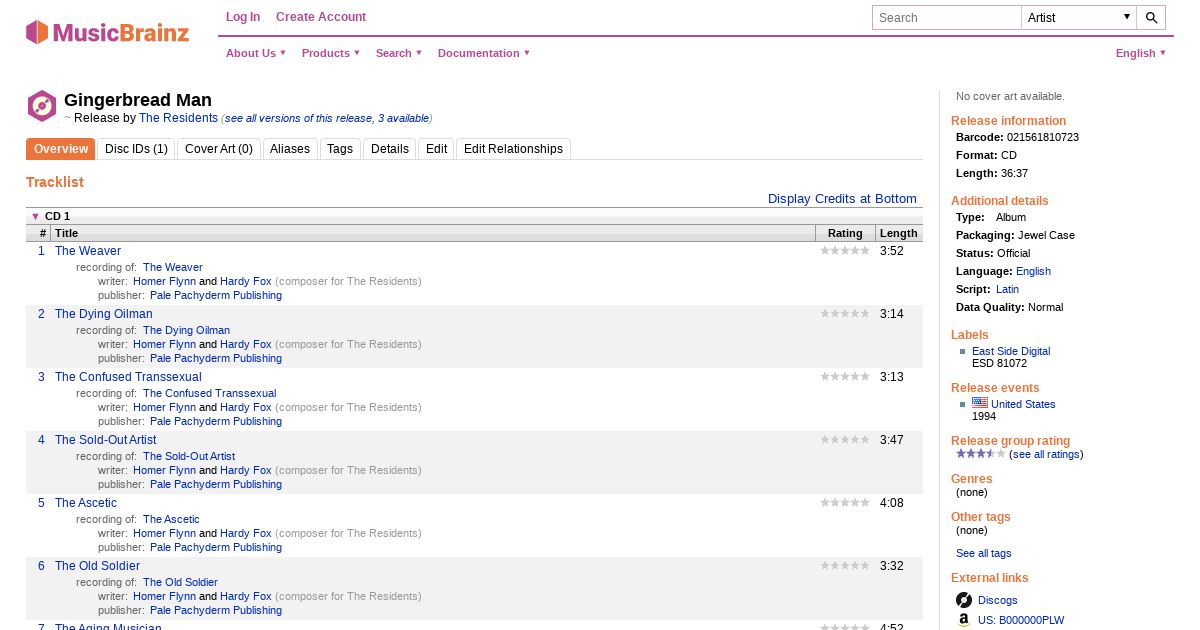Screen dimensions: 1200x630
Task: Rate The Ascetic with its stars
Action: tap(845, 503)
